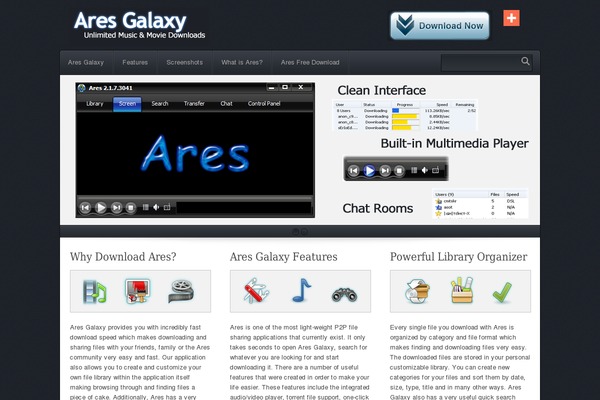
Task: Click the binoculars icon
Action: tap(344, 294)
